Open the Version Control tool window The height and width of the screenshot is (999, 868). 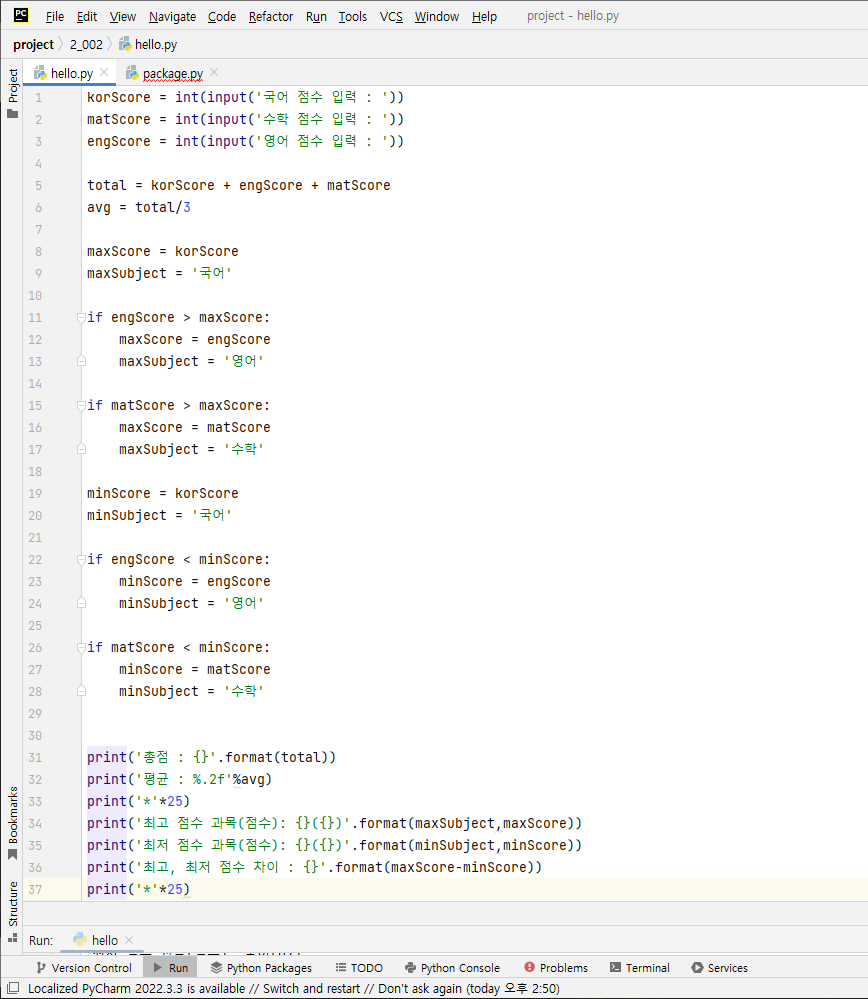click(x=84, y=968)
